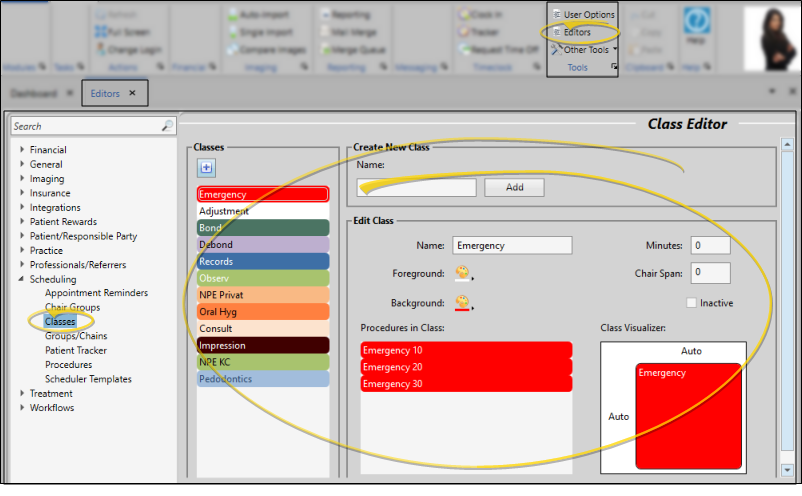Click the Minutes input field
Image resolution: width=802 pixels, height=496 pixels.
[710, 245]
